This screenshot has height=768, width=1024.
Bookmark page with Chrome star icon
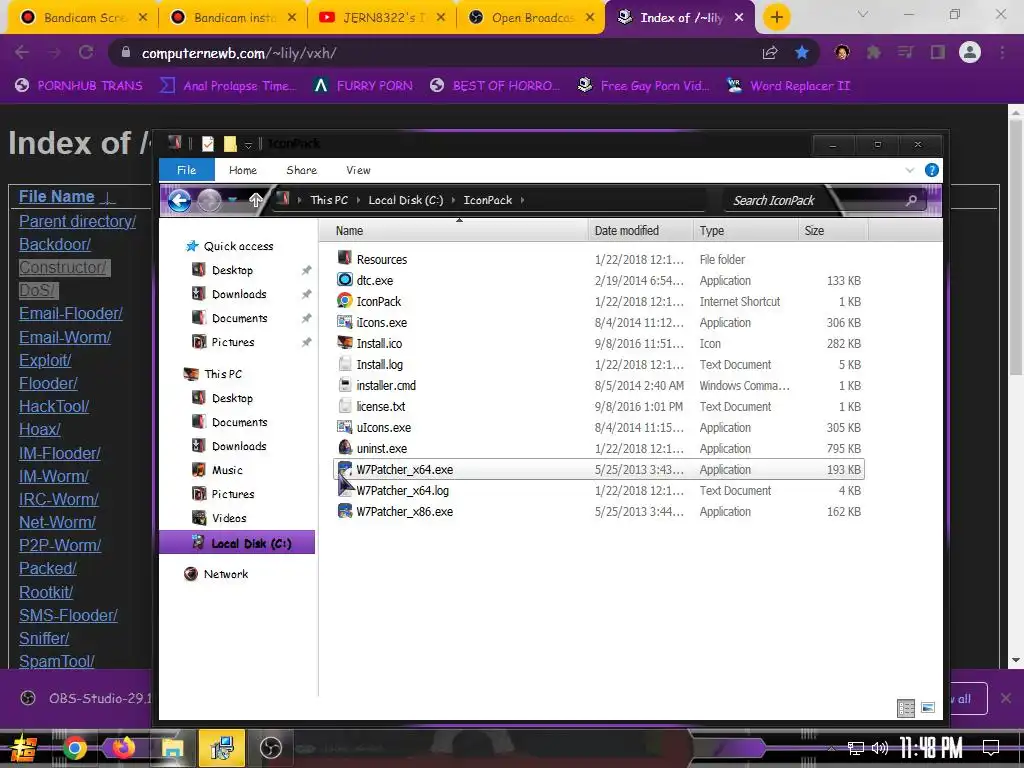pos(802,53)
